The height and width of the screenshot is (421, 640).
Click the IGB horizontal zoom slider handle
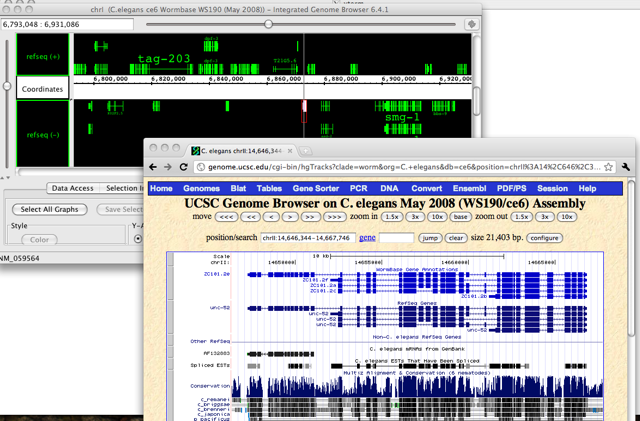[x=268, y=23]
